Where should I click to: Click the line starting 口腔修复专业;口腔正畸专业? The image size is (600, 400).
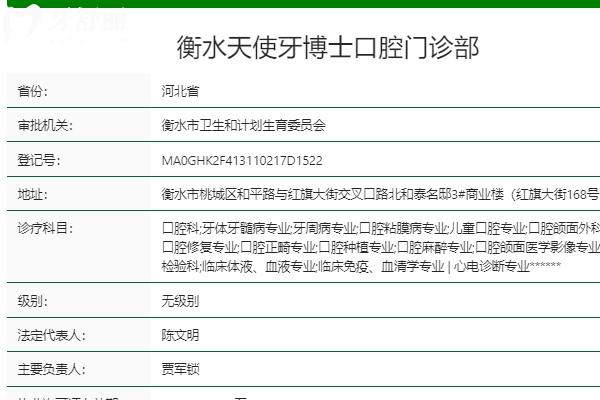pos(381,247)
